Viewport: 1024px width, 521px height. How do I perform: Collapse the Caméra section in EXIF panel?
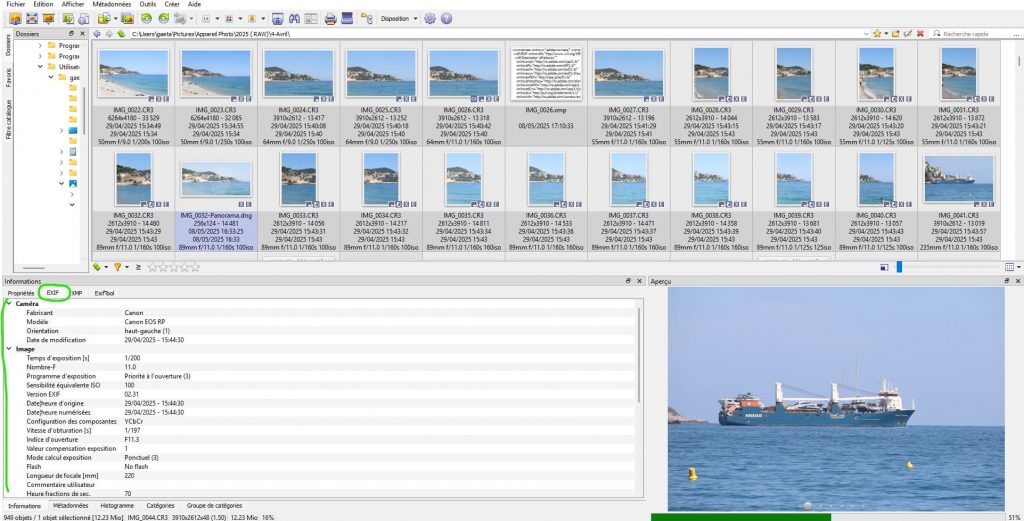pyautogui.click(x=7, y=303)
